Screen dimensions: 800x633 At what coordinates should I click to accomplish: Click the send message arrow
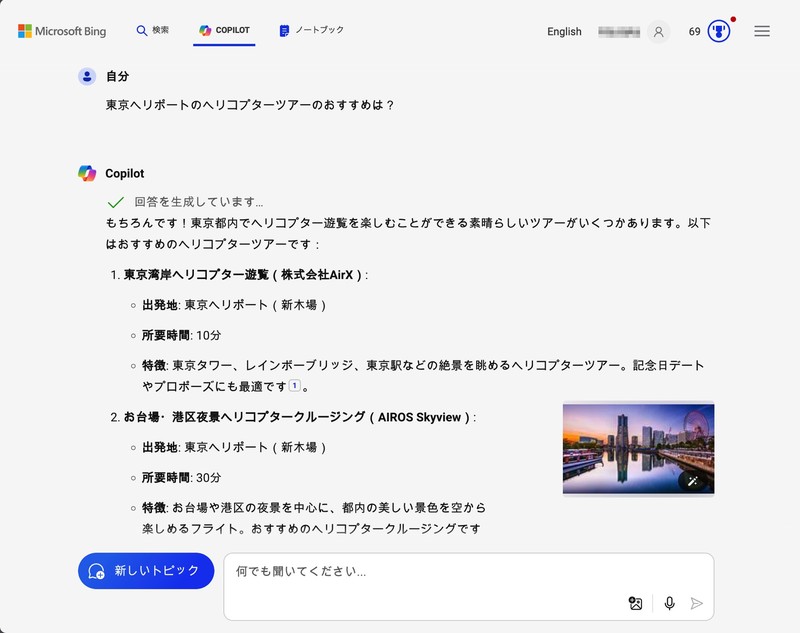click(696, 603)
